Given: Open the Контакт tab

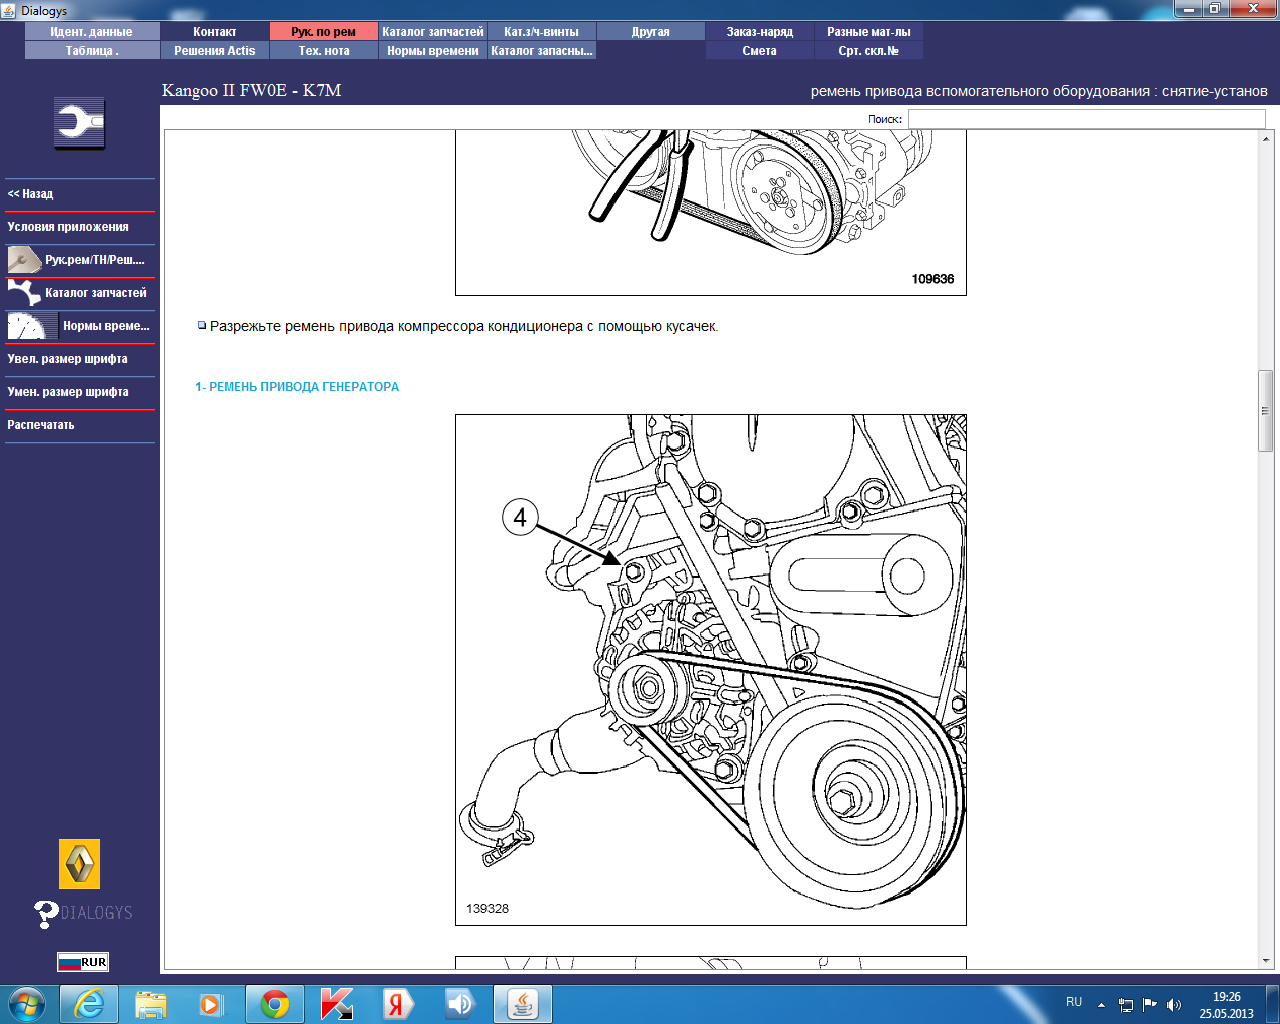Looking at the screenshot, I should click(x=215, y=32).
